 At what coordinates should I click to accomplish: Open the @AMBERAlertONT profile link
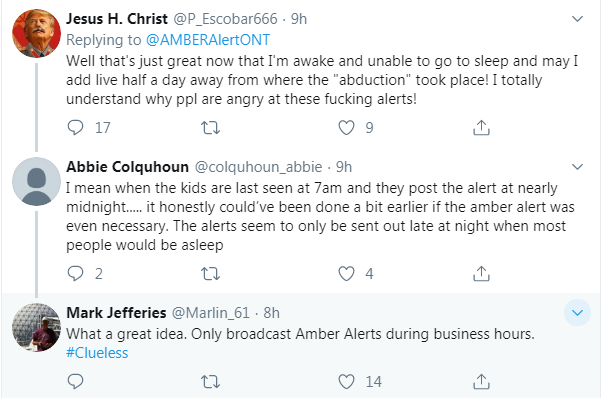click(x=208, y=40)
